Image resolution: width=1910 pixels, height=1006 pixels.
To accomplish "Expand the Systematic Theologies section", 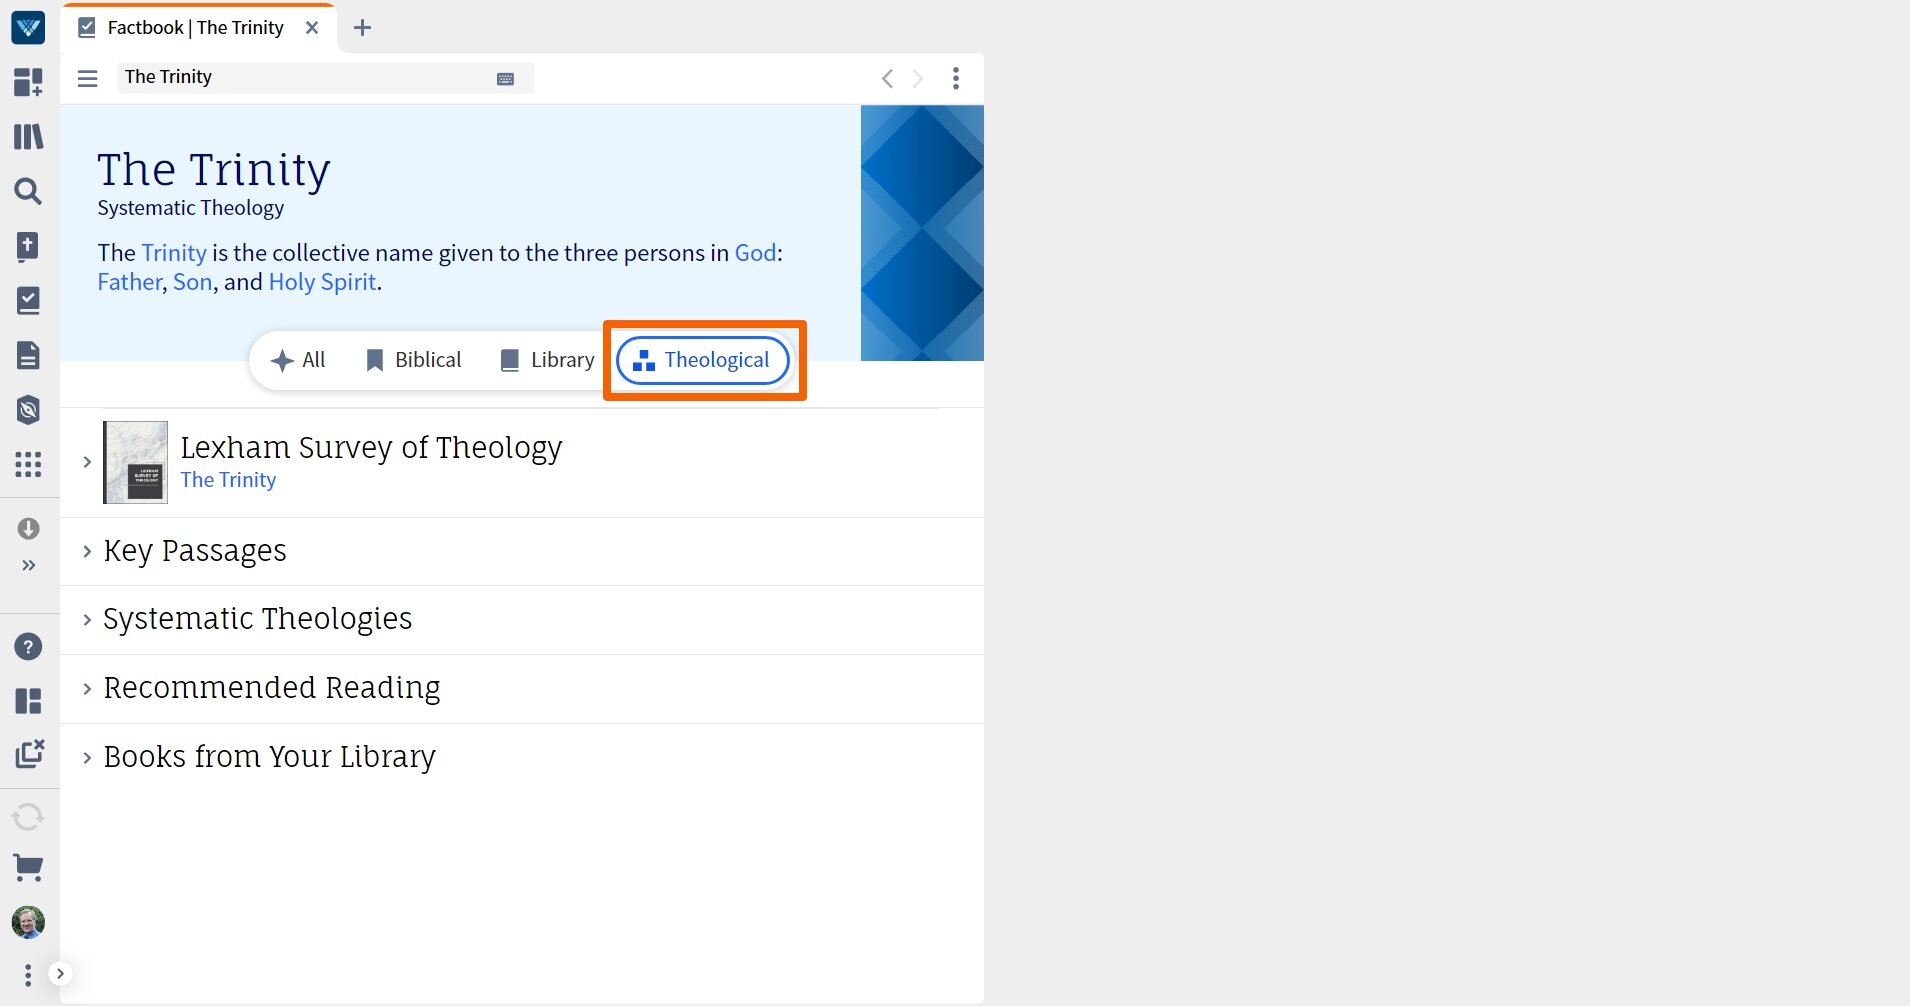I will tap(87, 620).
